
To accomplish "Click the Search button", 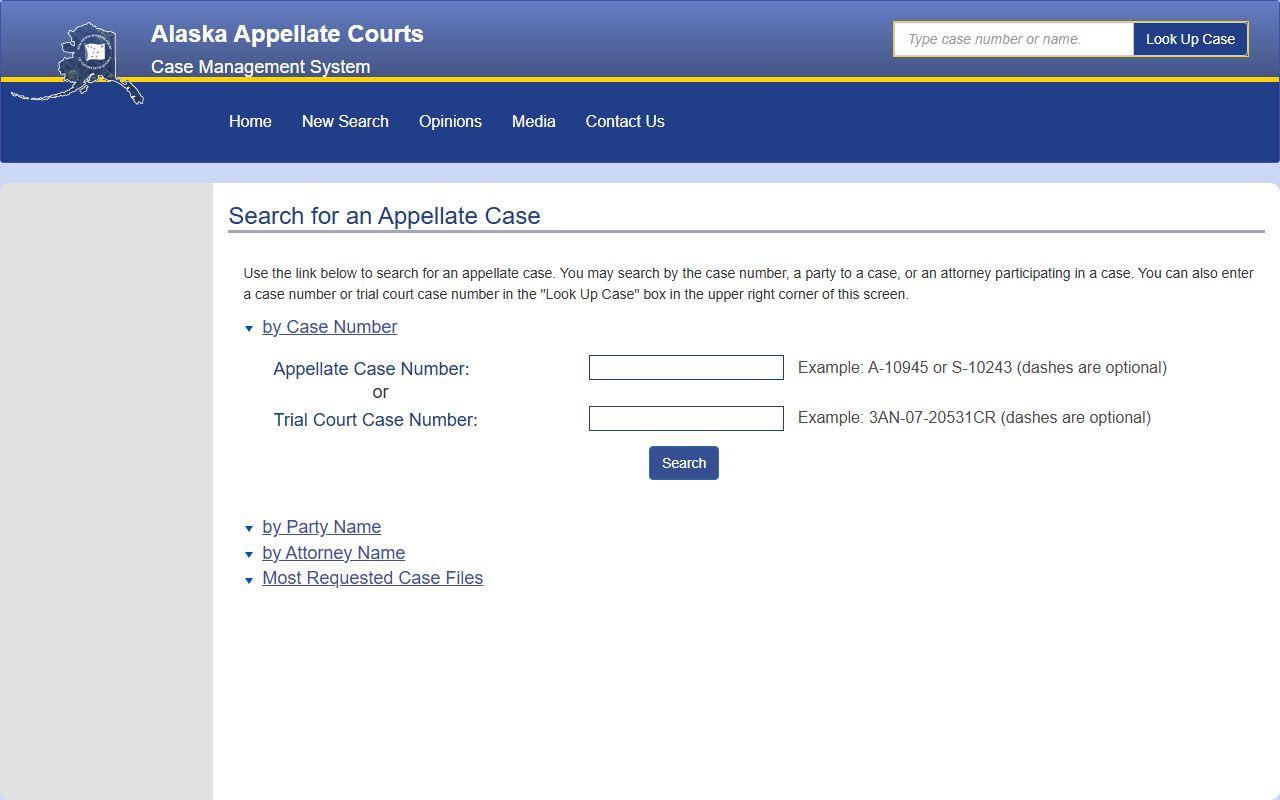I will [684, 463].
